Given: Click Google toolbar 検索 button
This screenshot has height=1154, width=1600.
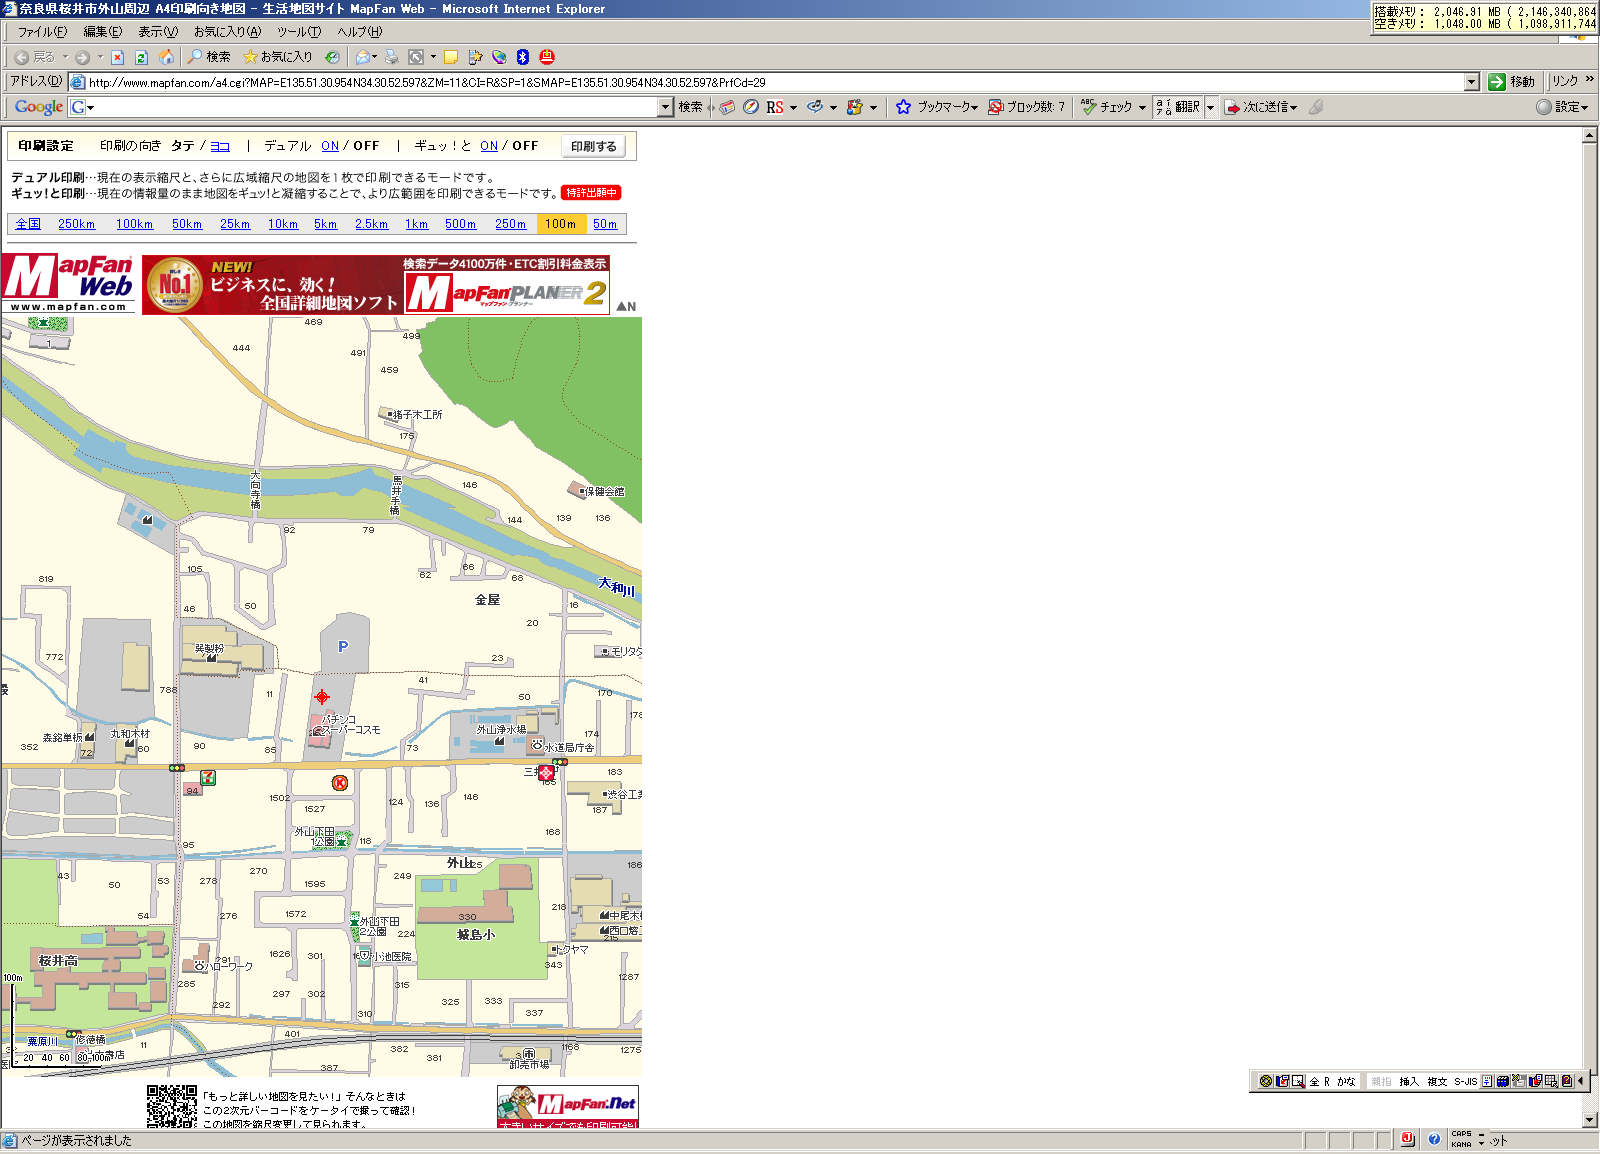Looking at the screenshot, I should click(690, 107).
